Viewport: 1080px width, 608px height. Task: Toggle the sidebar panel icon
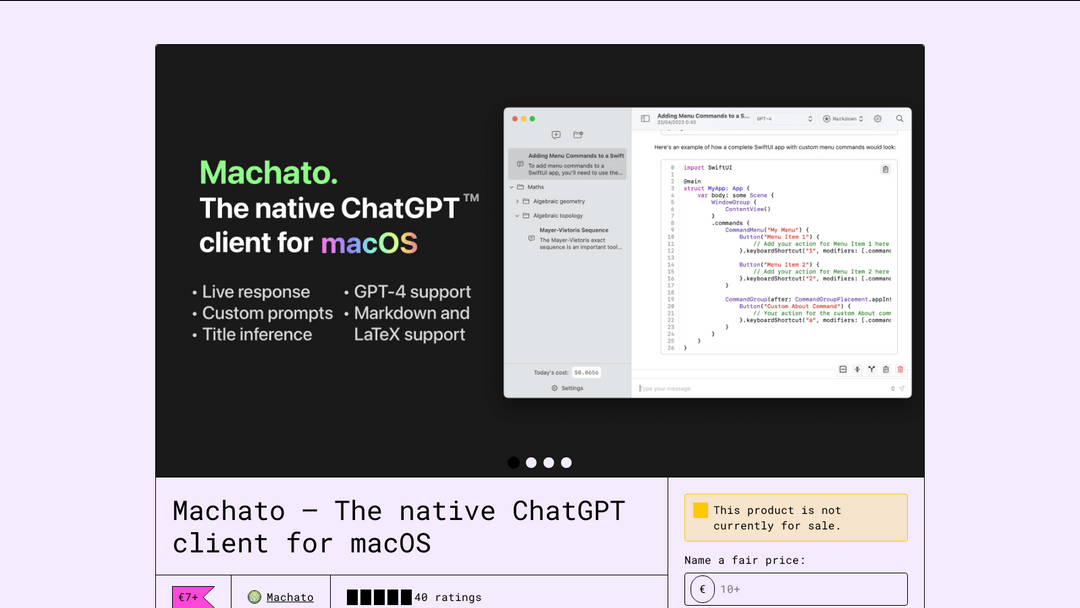click(x=645, y=118)
